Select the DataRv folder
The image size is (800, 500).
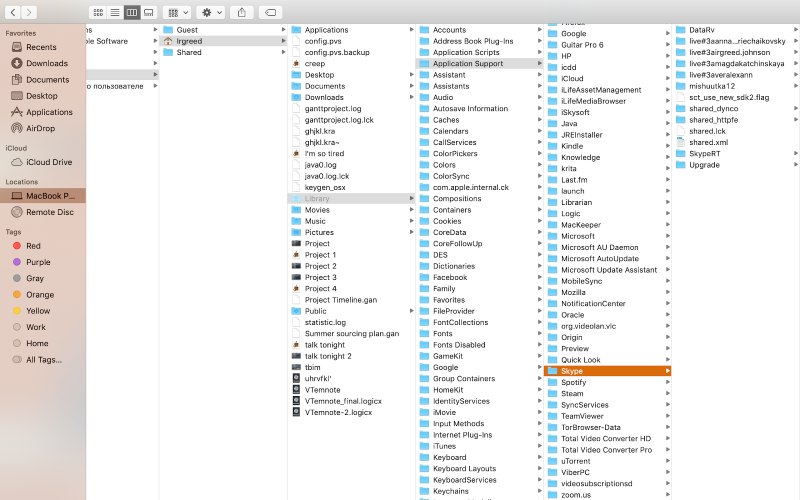pyautogui.click(x=702, y=30)
